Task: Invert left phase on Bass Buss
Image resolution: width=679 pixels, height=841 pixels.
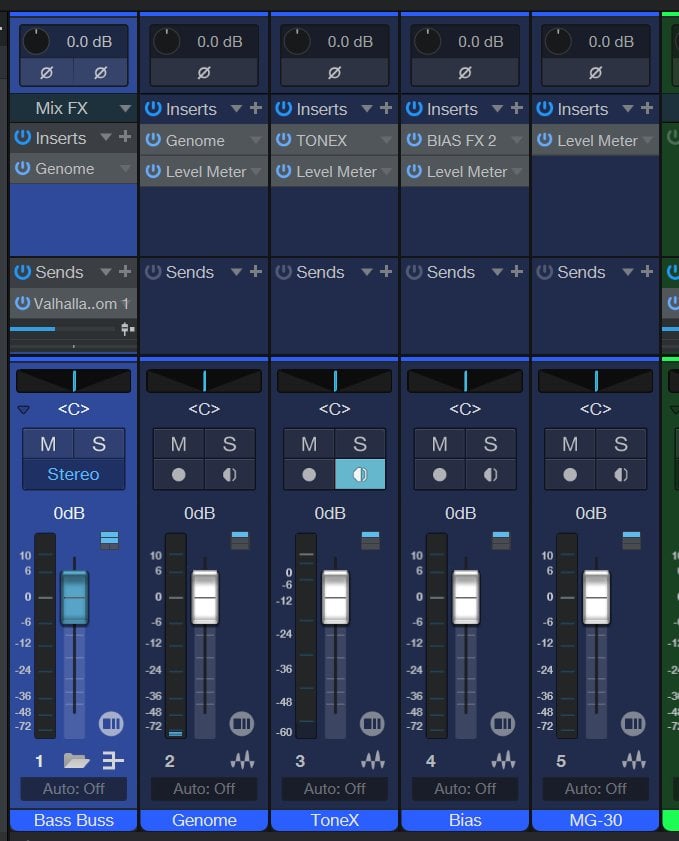Action: pos(47,72)
